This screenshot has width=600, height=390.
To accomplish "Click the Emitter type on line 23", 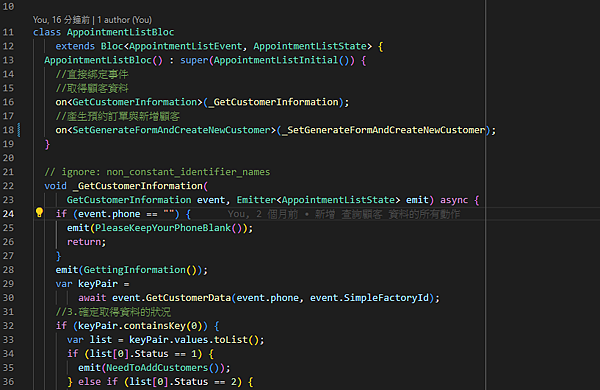I will click(x=256, y=200).
